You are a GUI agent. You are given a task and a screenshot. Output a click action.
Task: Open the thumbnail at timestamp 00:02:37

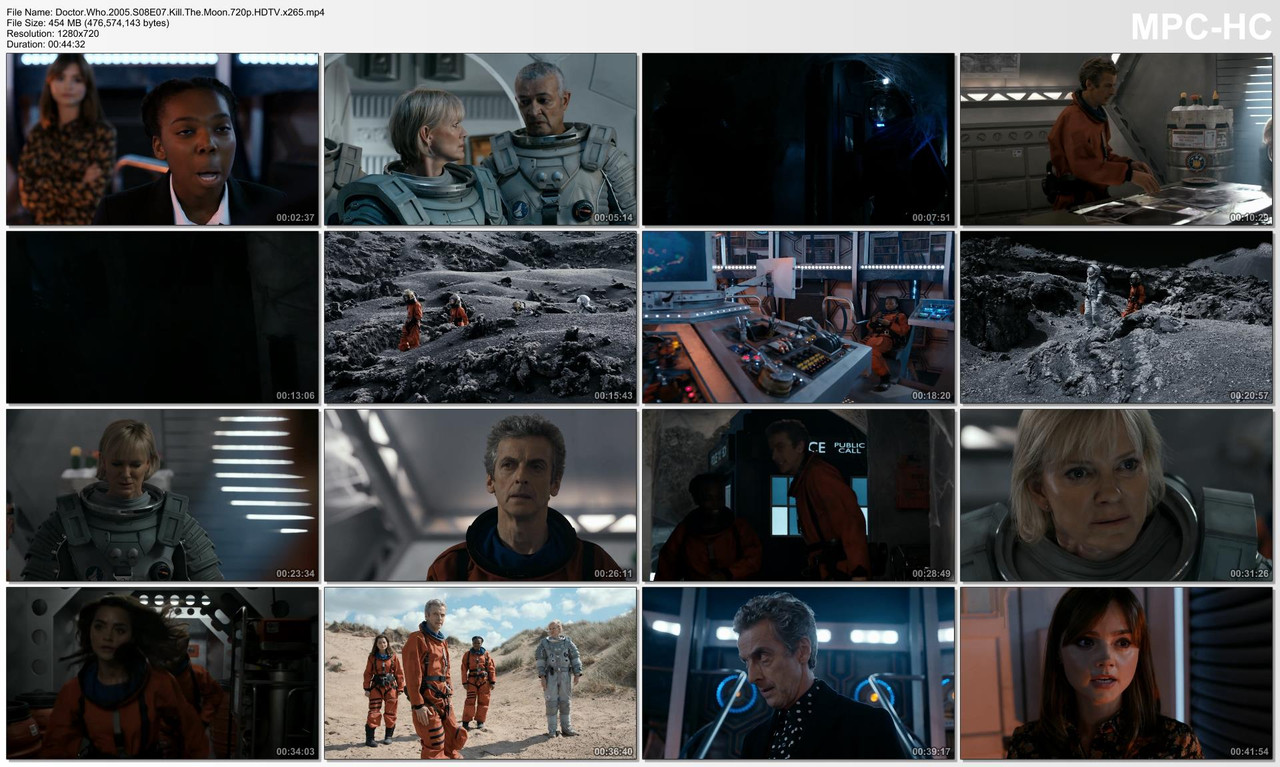[160, 139]
